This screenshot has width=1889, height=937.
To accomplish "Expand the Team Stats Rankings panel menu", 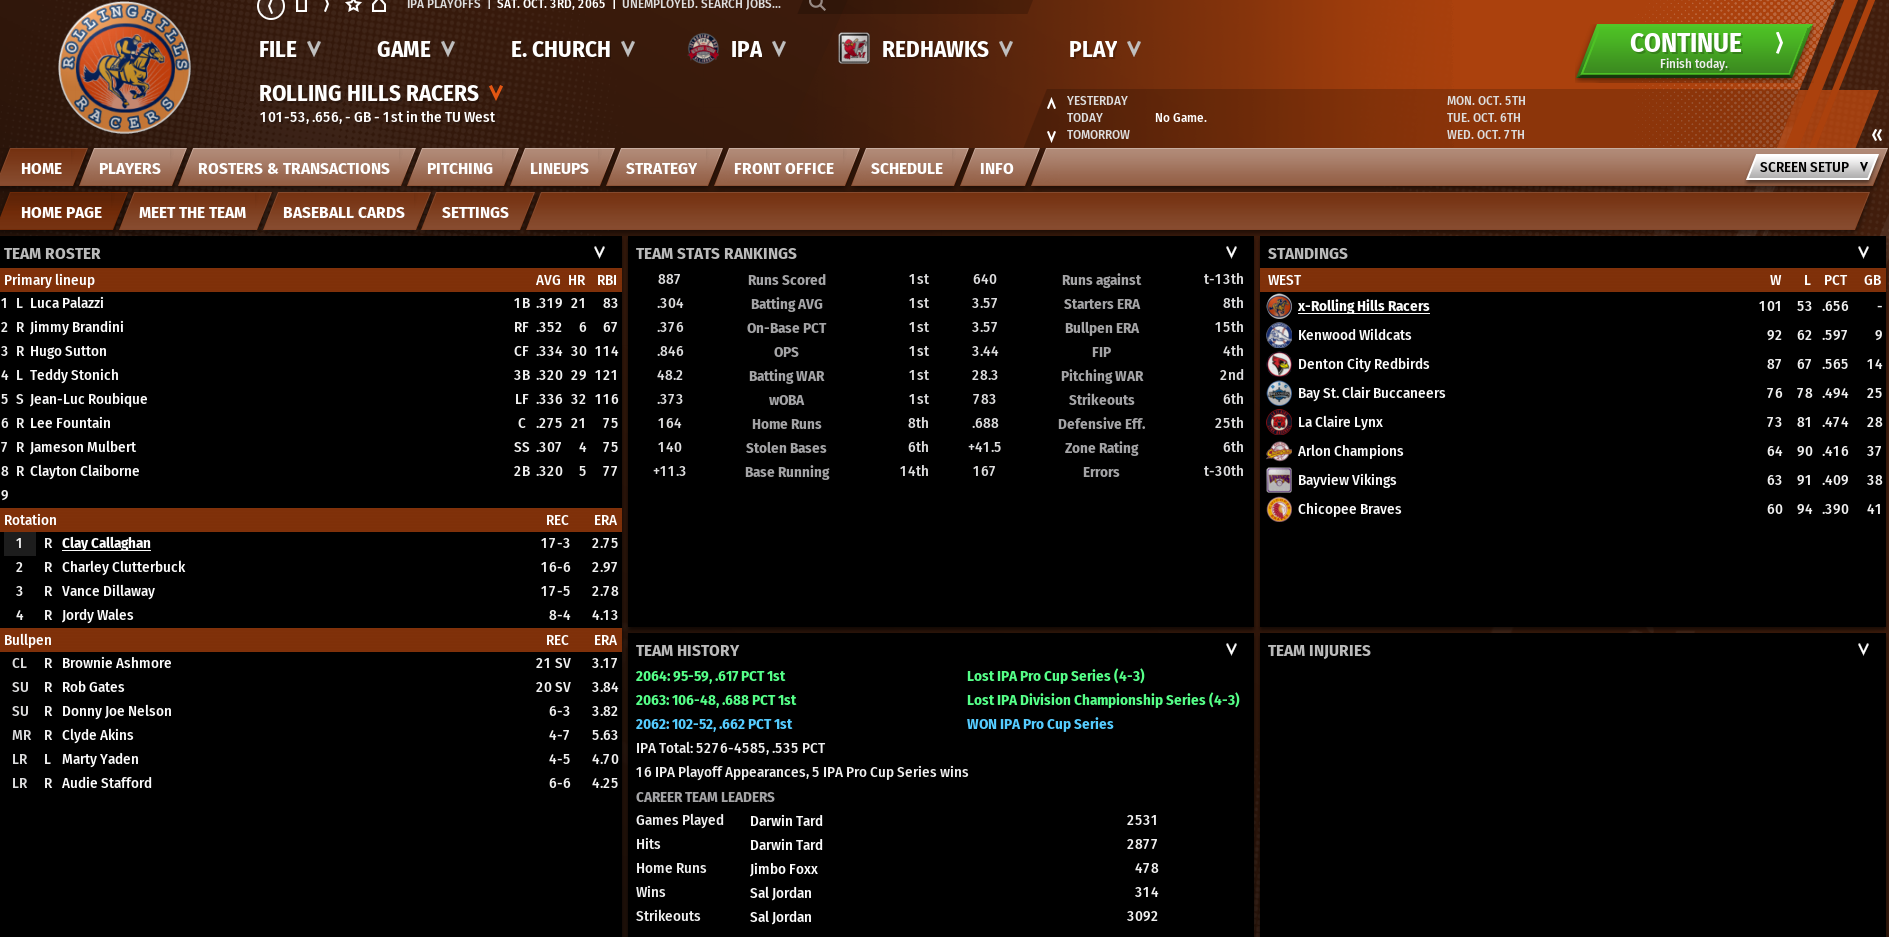I will [x=1231, y=253].
